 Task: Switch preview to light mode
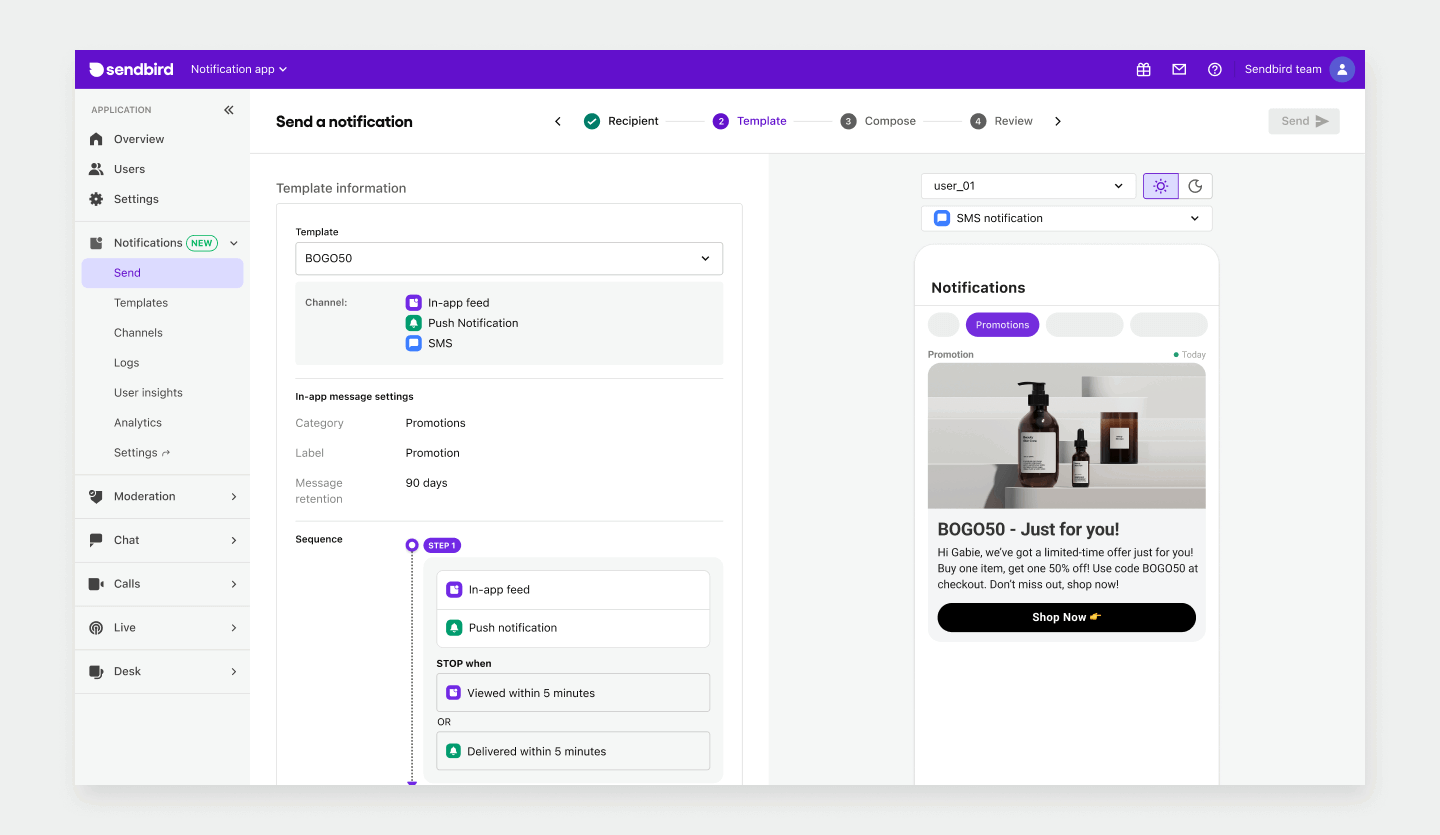pos(1161,186)
